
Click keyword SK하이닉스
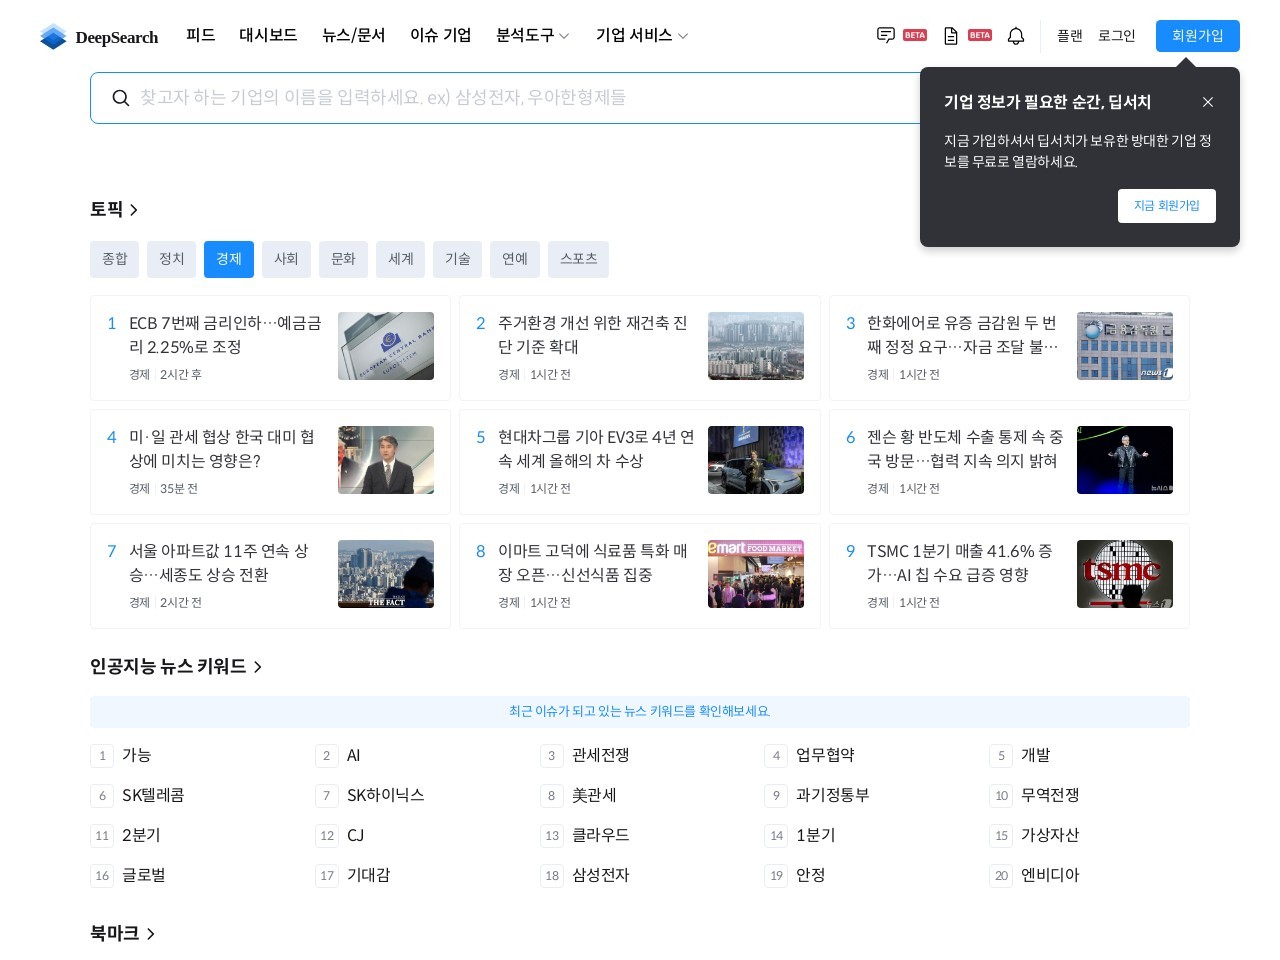coord(386,796)
